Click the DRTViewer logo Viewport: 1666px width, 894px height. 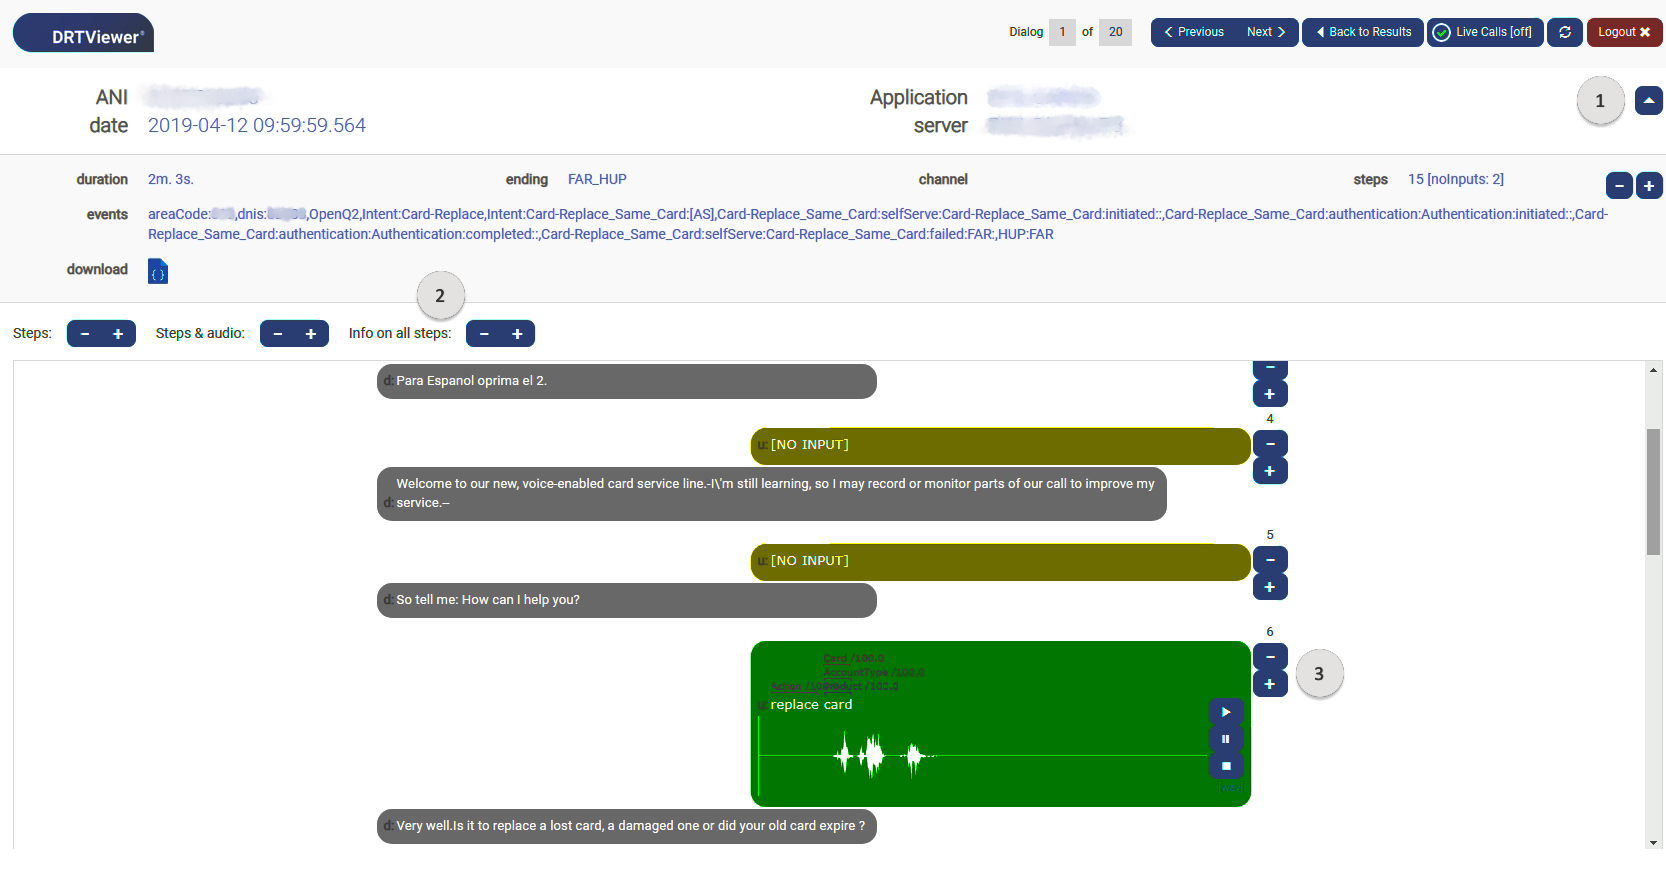[x=84, y=33]
